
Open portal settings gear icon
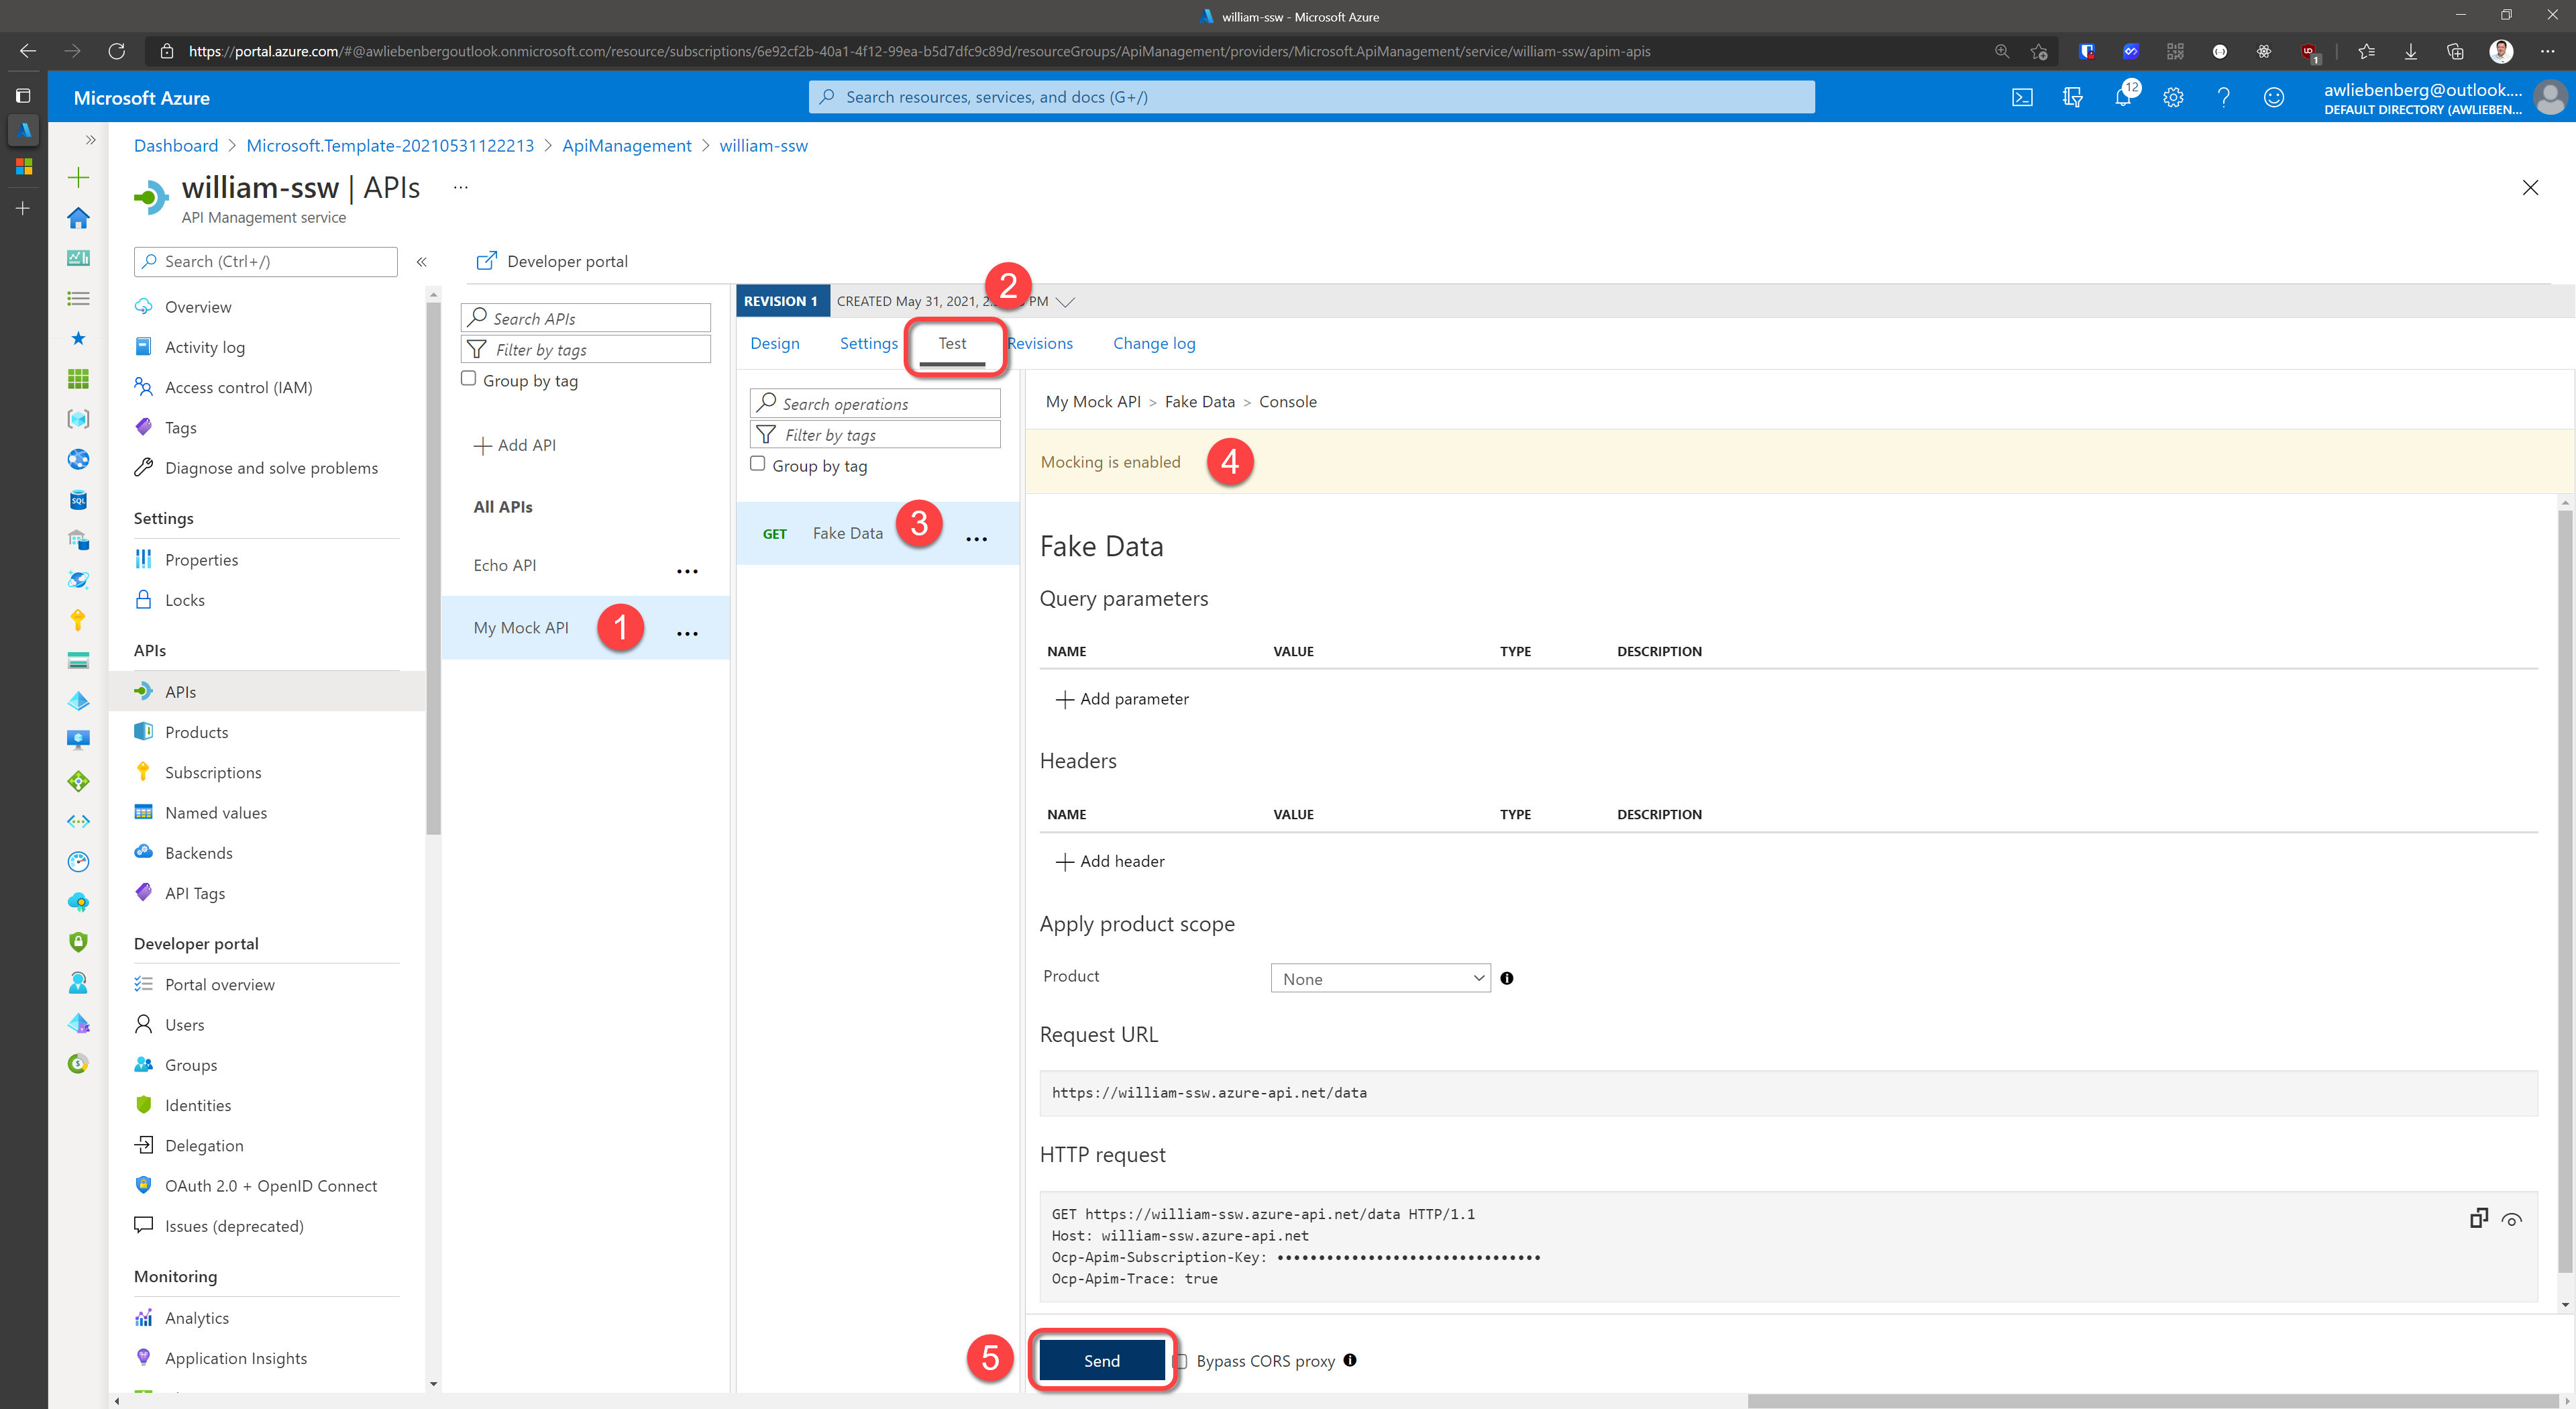[x=2172, y=97]
